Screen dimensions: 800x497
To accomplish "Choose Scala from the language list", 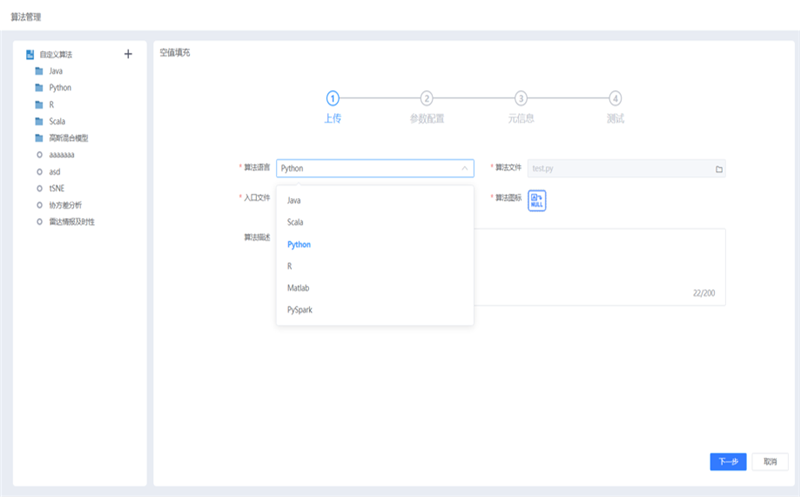I will click(295, 222).
